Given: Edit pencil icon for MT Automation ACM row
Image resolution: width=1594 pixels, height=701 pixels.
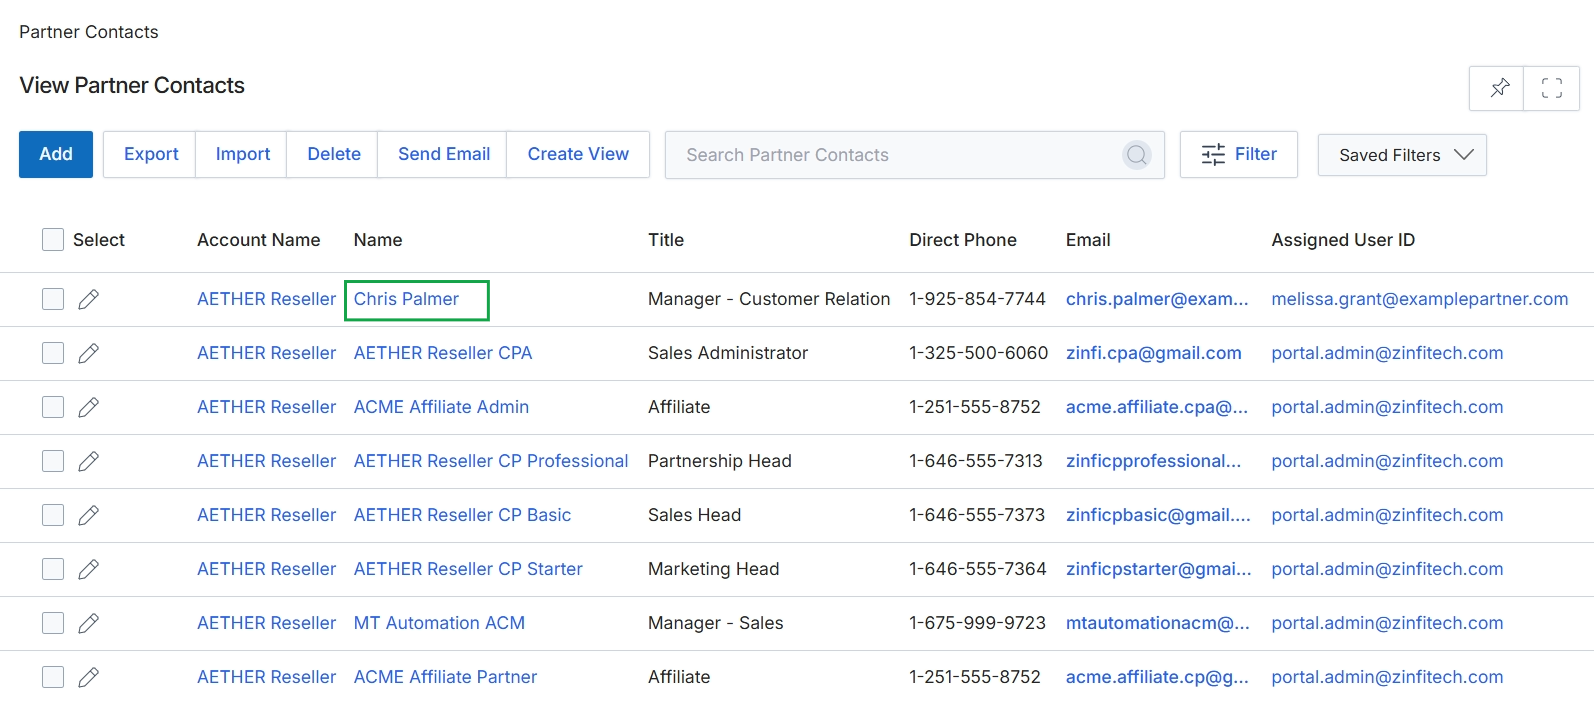Looking at the screenshot, I should pos(88,623).
